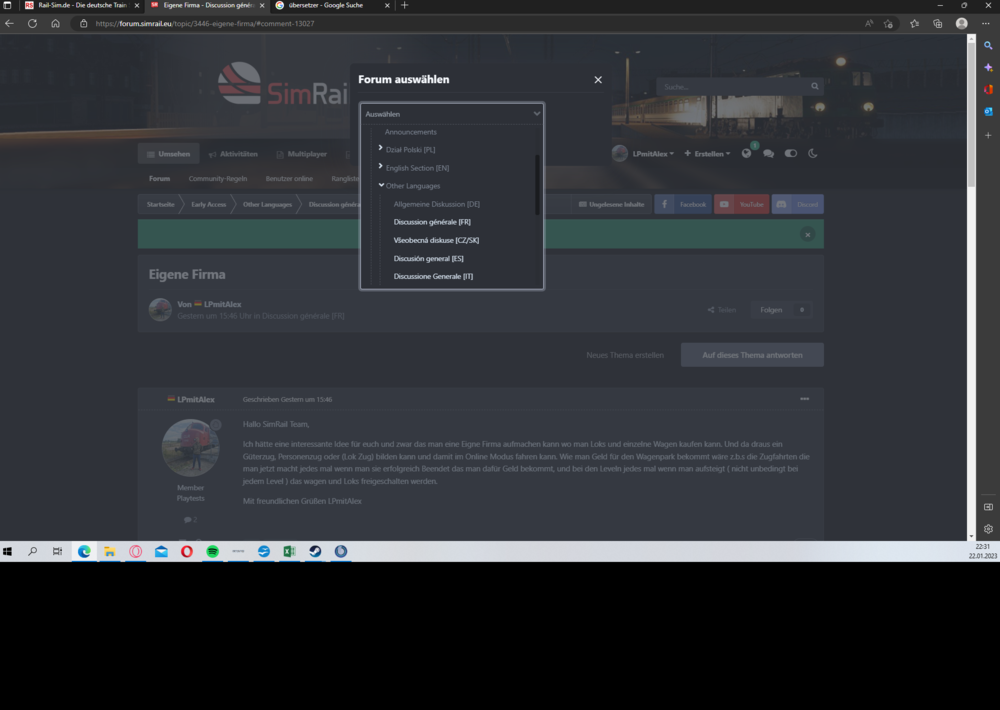This screenshot has width=1000, height=710.
Task: Open the Erstellen create menu
Action: [x=707, y=154]
